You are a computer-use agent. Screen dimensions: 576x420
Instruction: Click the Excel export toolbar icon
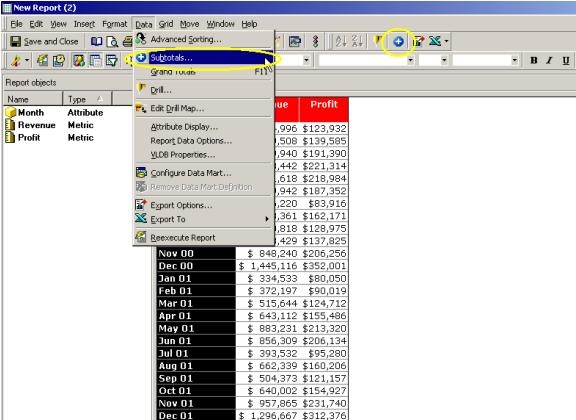435,41
